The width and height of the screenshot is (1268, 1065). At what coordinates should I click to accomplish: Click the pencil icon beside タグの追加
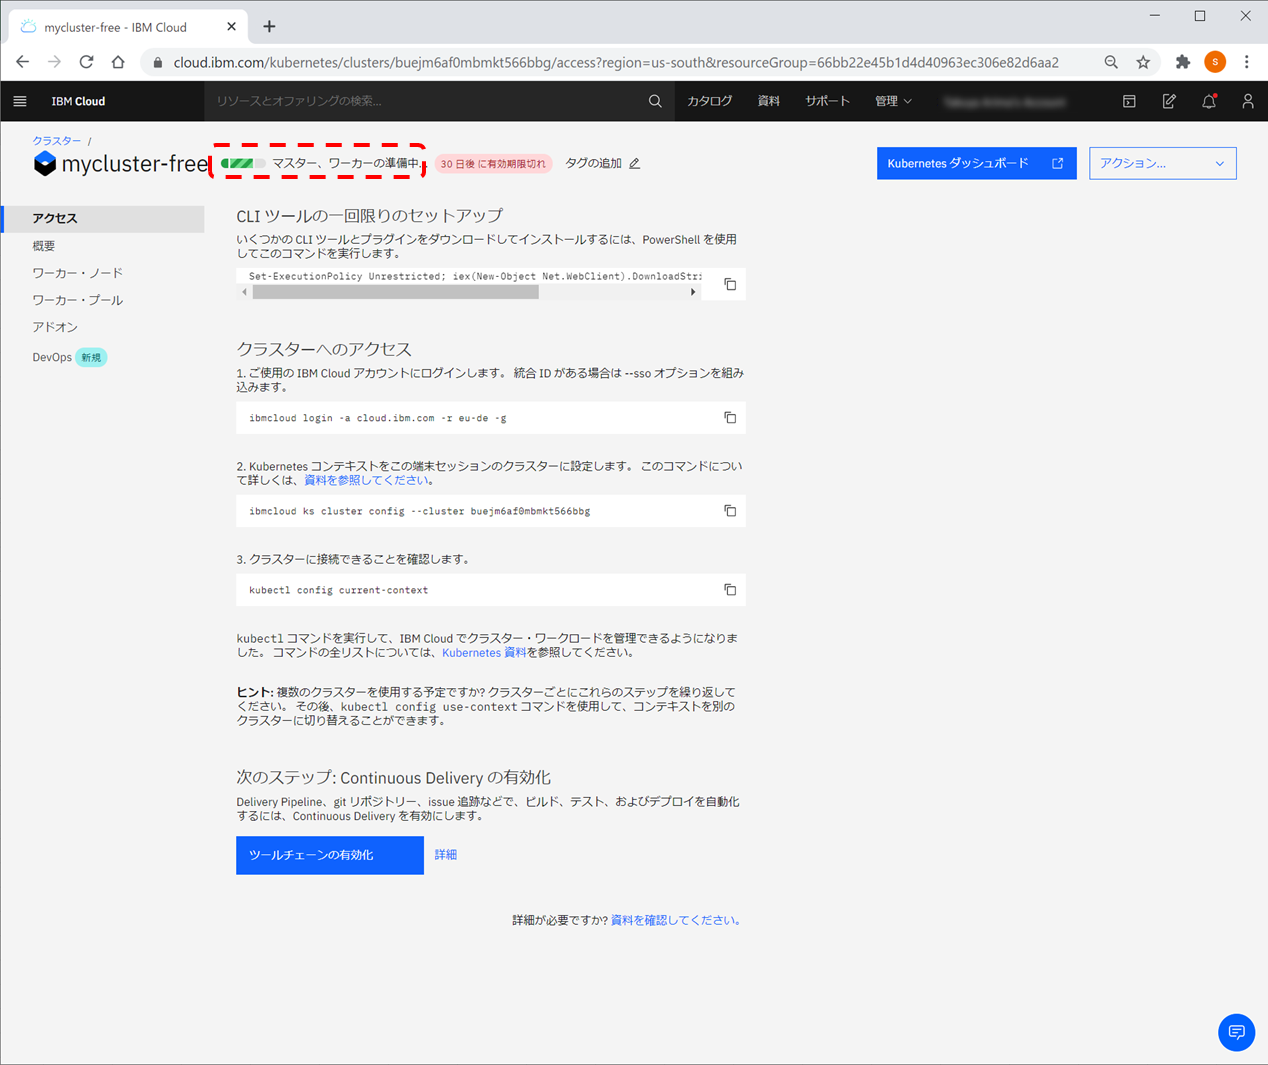pos(635,163)
